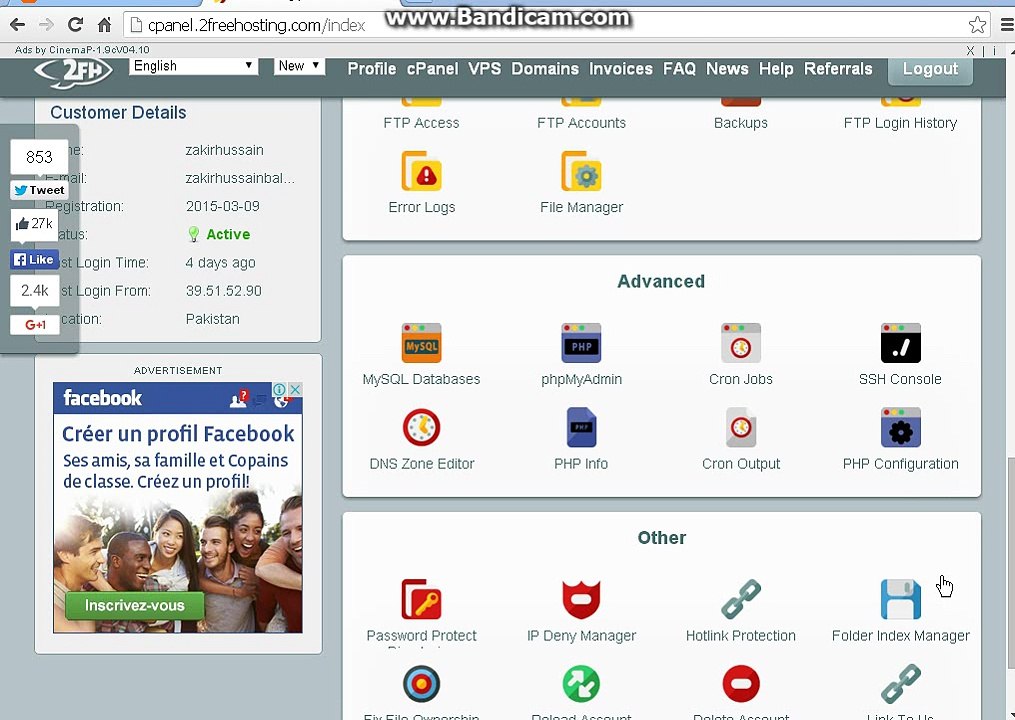Open Folder Index Manager
Screen dimensions: 1015x720
pyautogui.click(x=900, y=600)
